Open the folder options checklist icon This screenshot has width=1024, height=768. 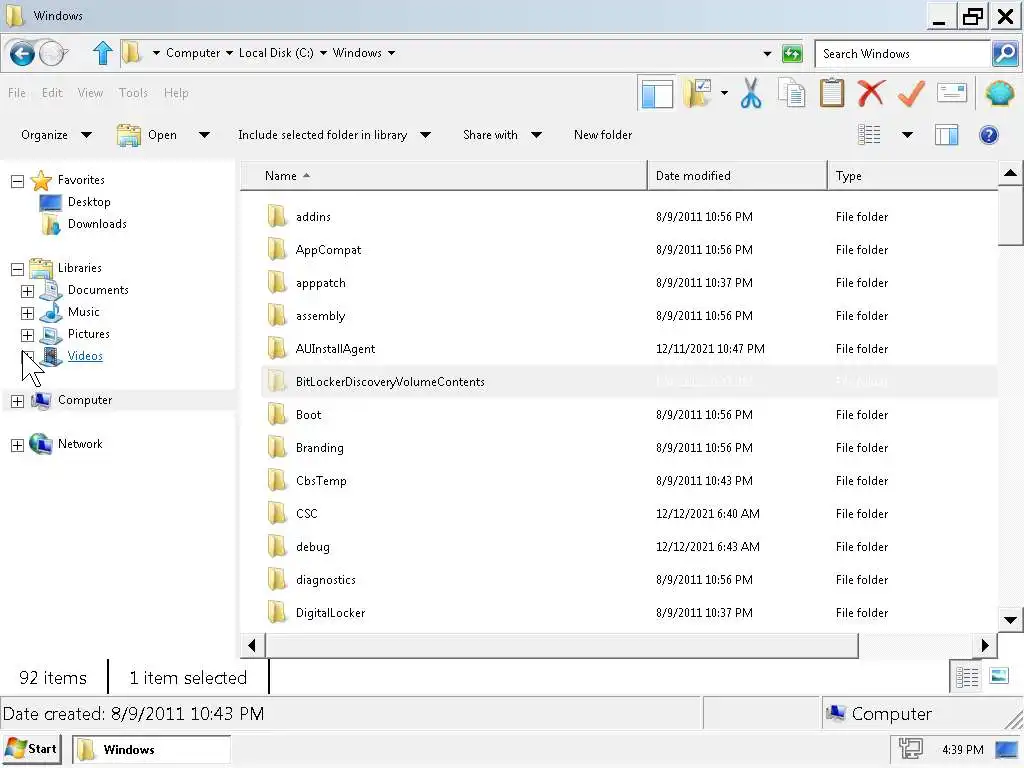(x=697, y=93)
